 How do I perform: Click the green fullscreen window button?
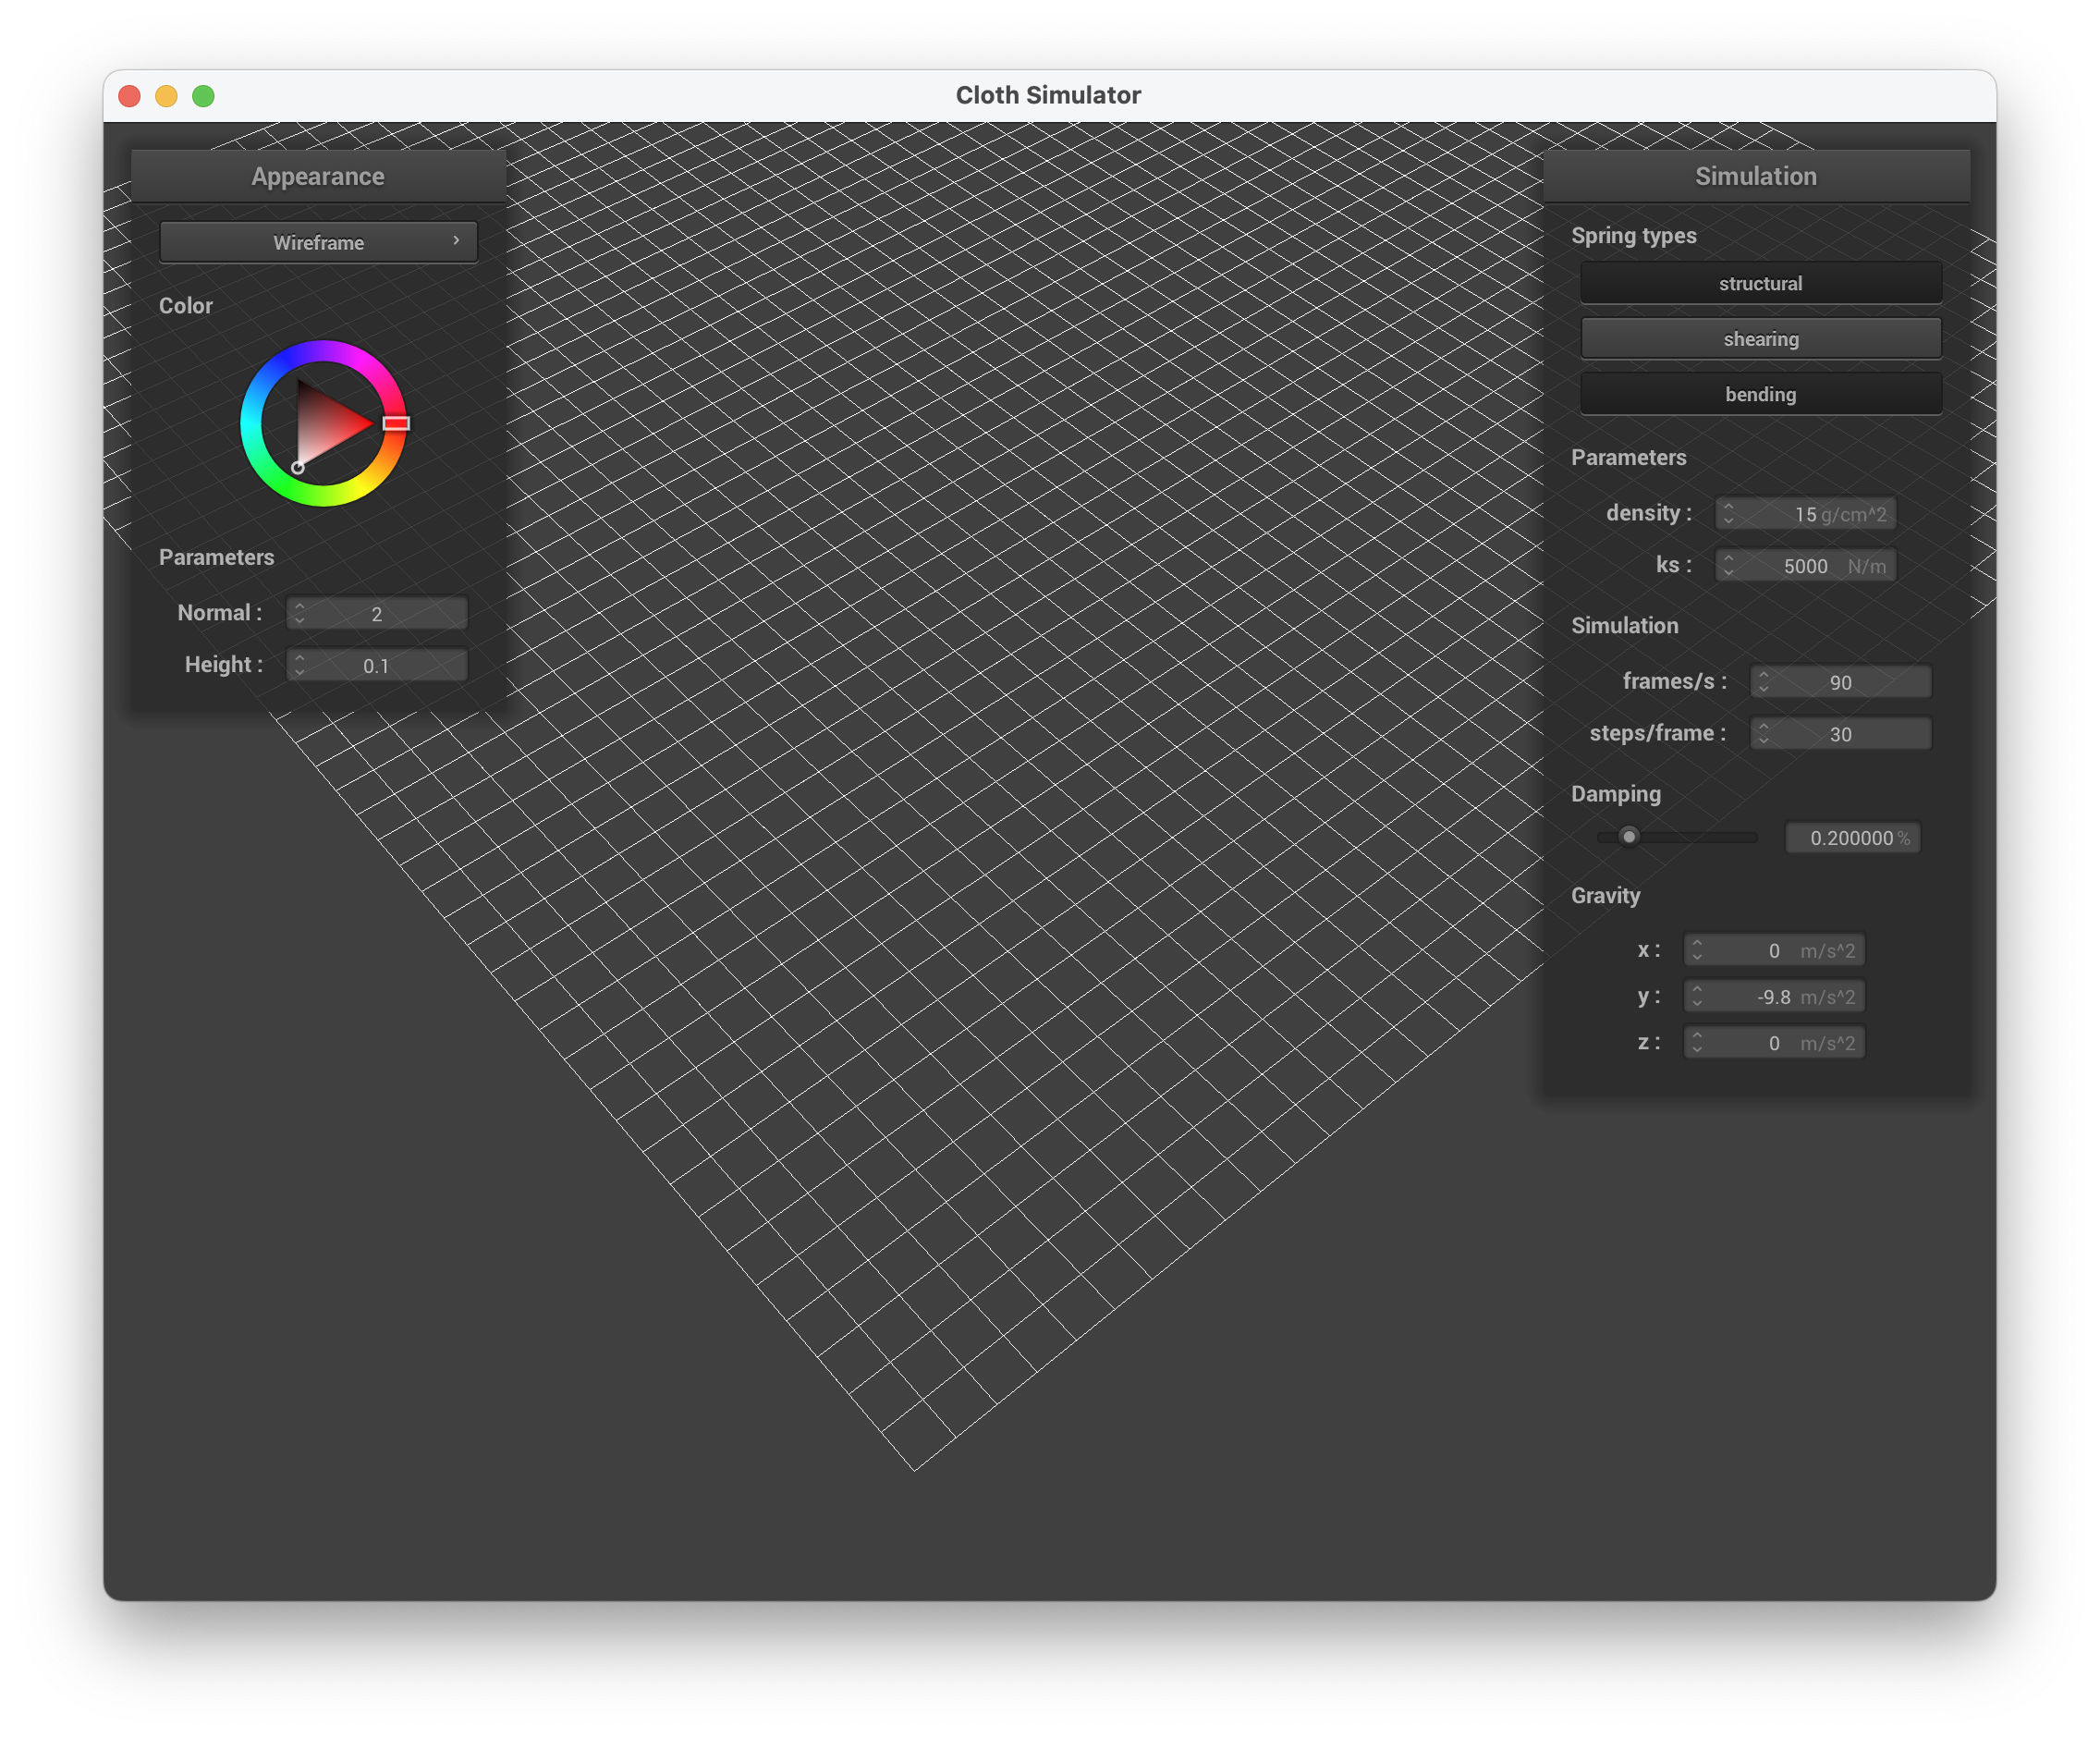tap(203, 96)
